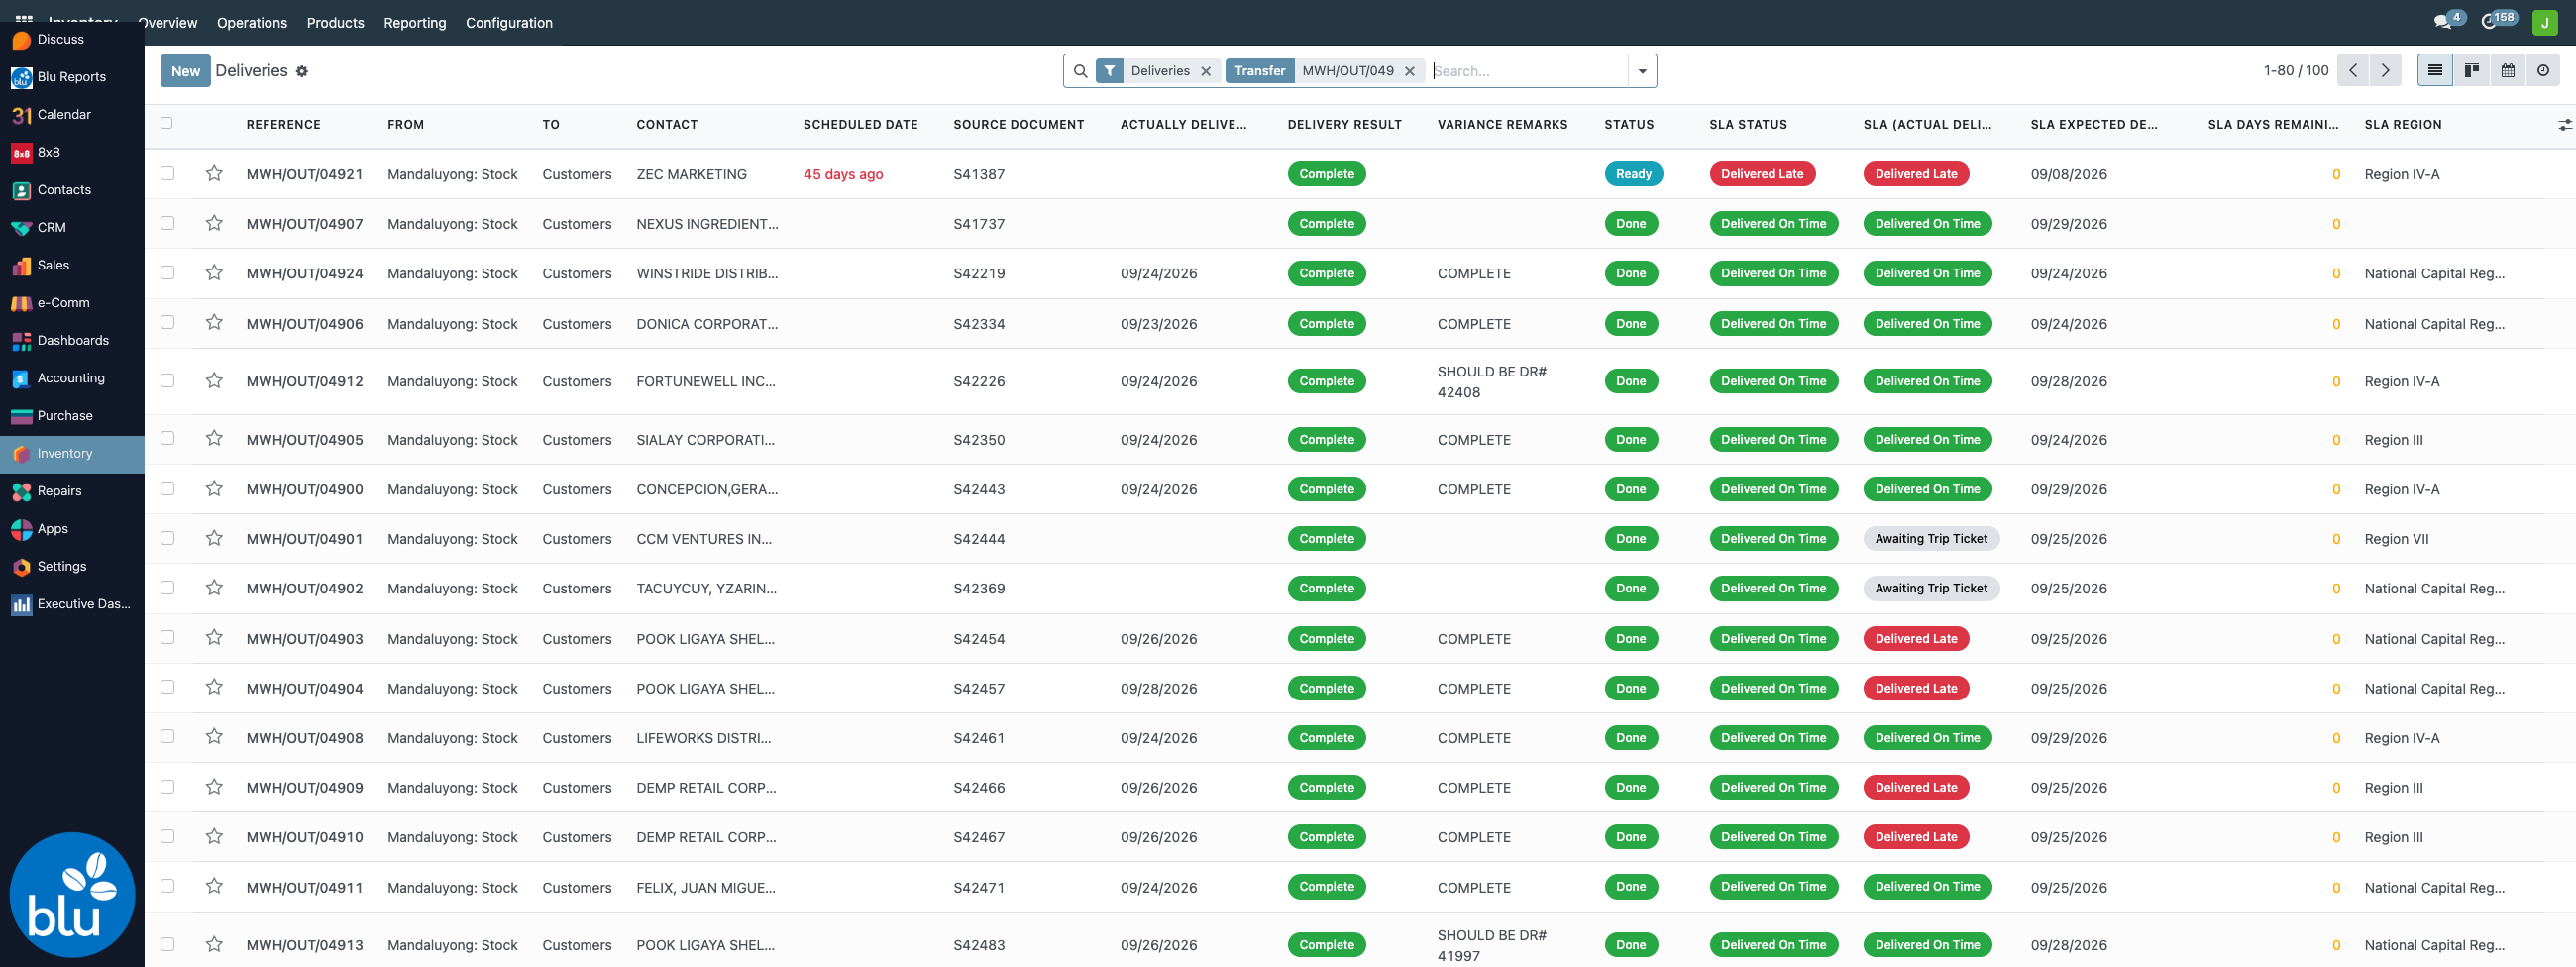Open the Reporting menu
The height and width of the screenshot is (967, 2576).
tap(415, 23)
